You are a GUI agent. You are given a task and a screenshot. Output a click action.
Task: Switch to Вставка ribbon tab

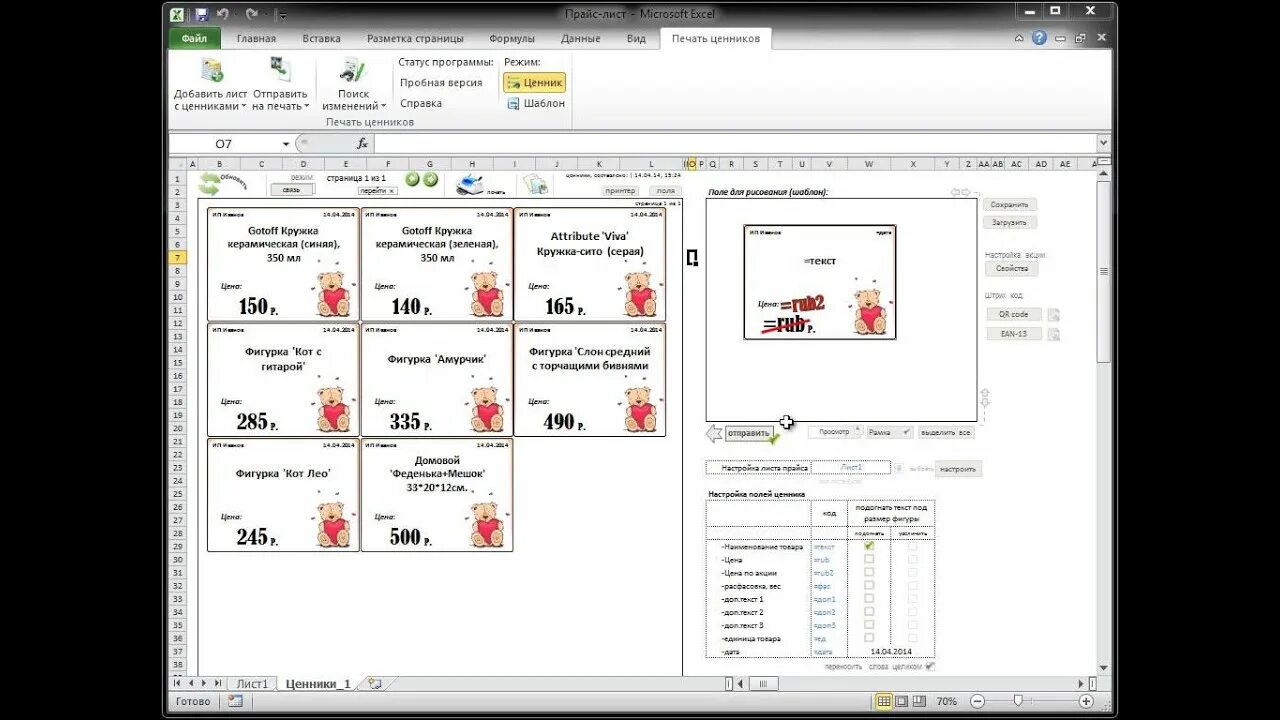(321, 38)
